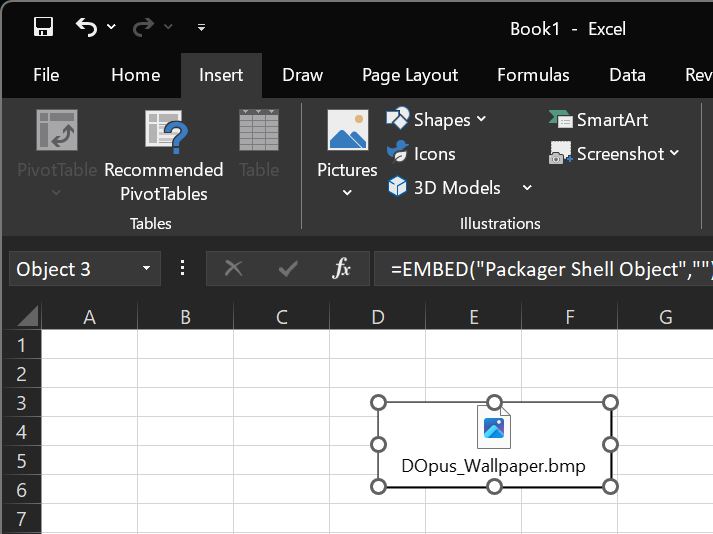Select row 3 header
The width and height of the screenshot is (713, 534).
pyautogui.click(x=21, y=403)
